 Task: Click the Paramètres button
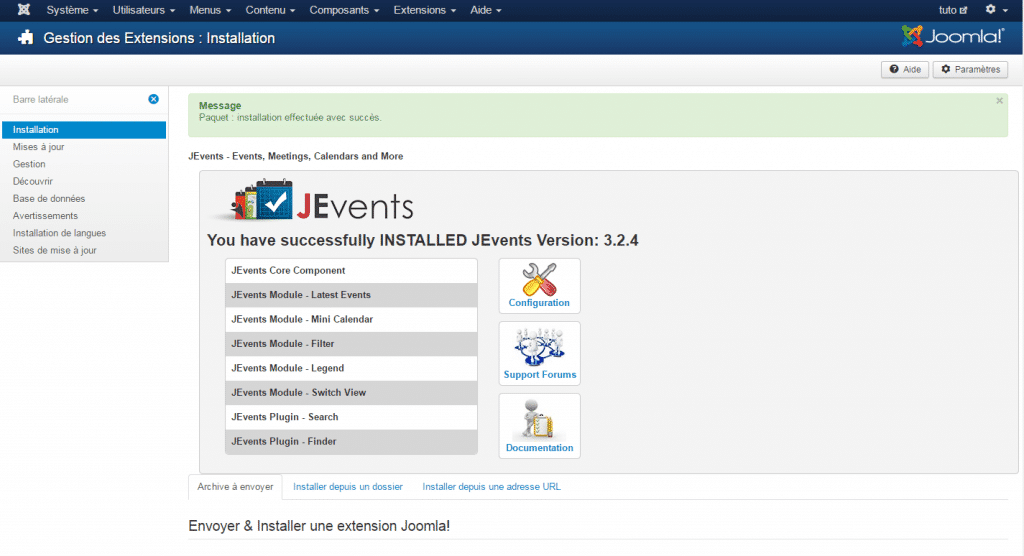[970, 69]
